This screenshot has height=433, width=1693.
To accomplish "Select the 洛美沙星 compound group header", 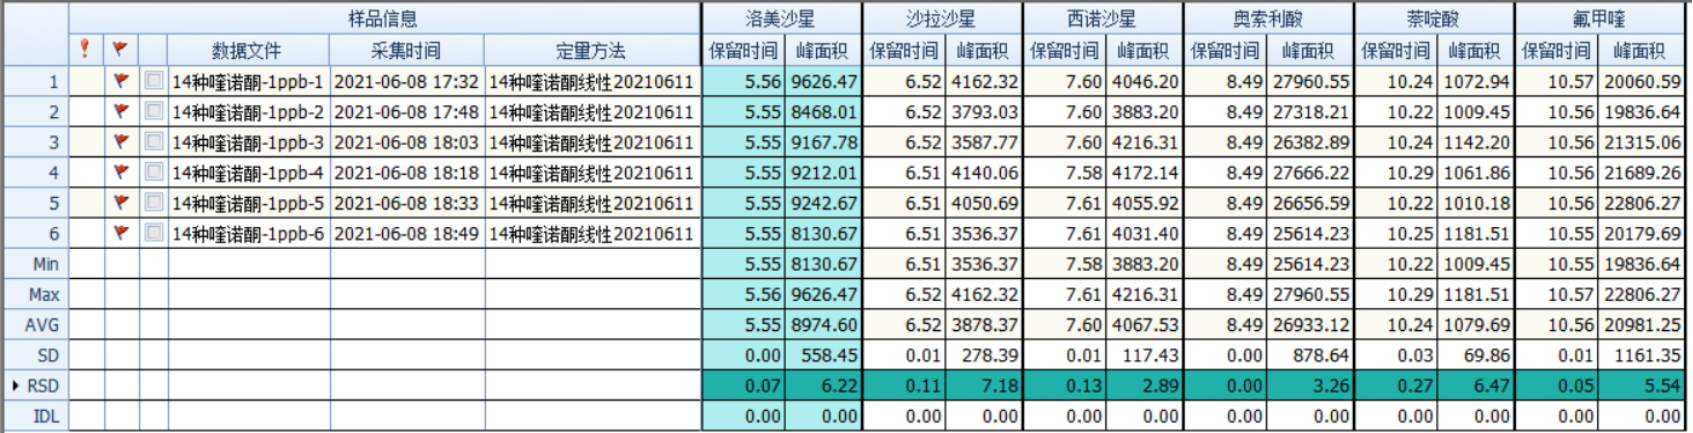I will pos(781,18).
